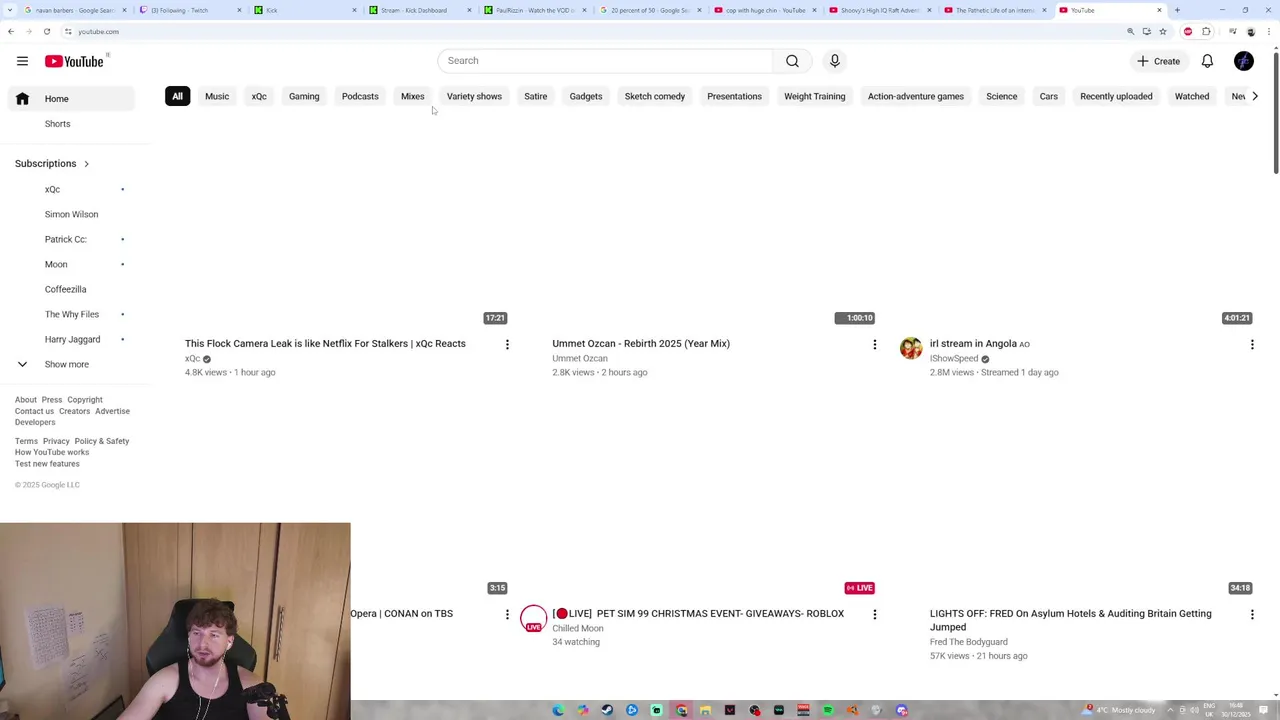Viewport: 1280px width, 720px height.
Task: Open options for Ummet Ozcan Rebirth 2025 video
Action: click(875, 344)
